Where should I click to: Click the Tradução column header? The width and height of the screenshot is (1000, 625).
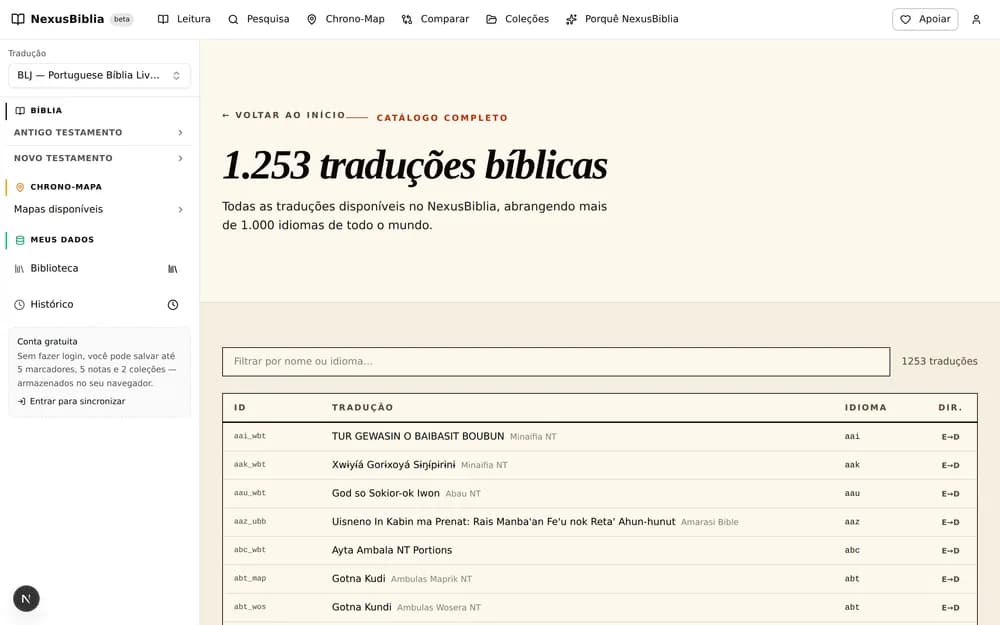pos(362,408)
